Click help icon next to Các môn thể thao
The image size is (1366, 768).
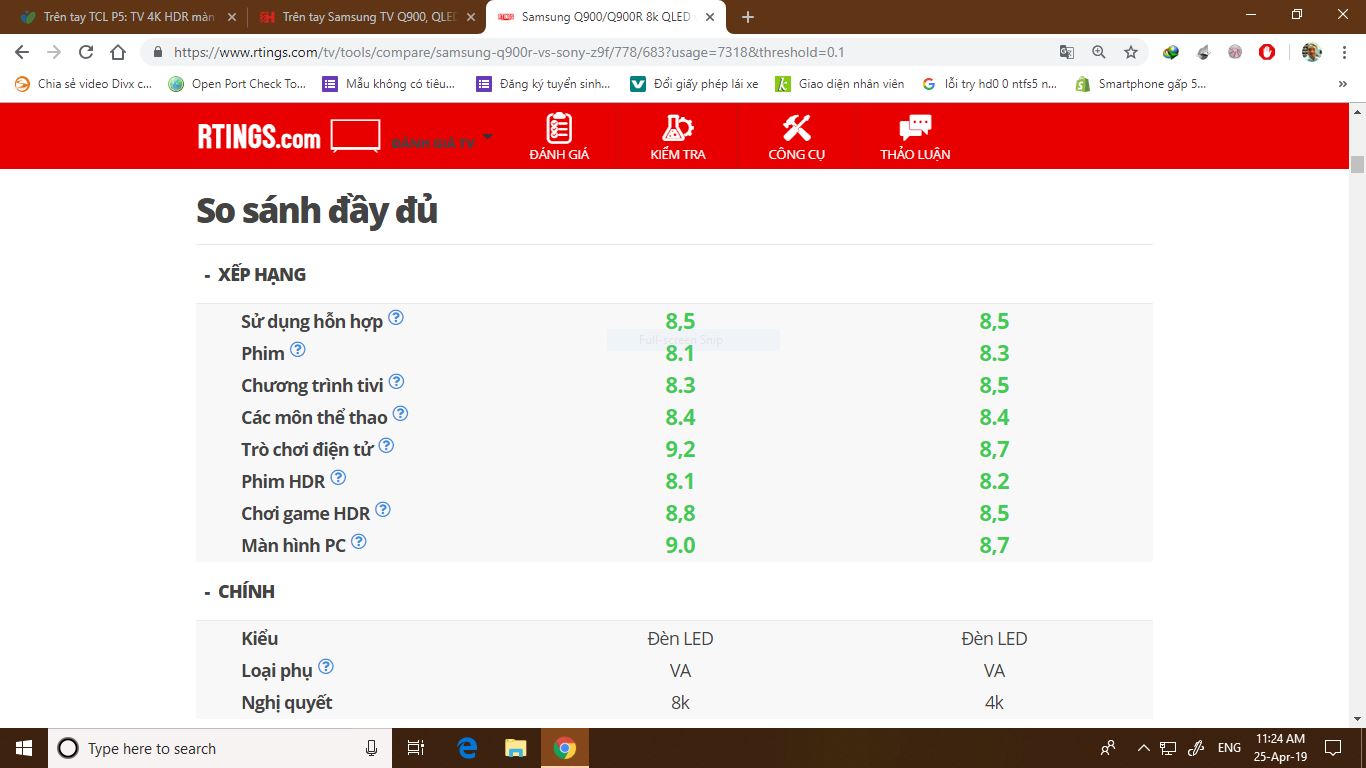coord(400,414)
